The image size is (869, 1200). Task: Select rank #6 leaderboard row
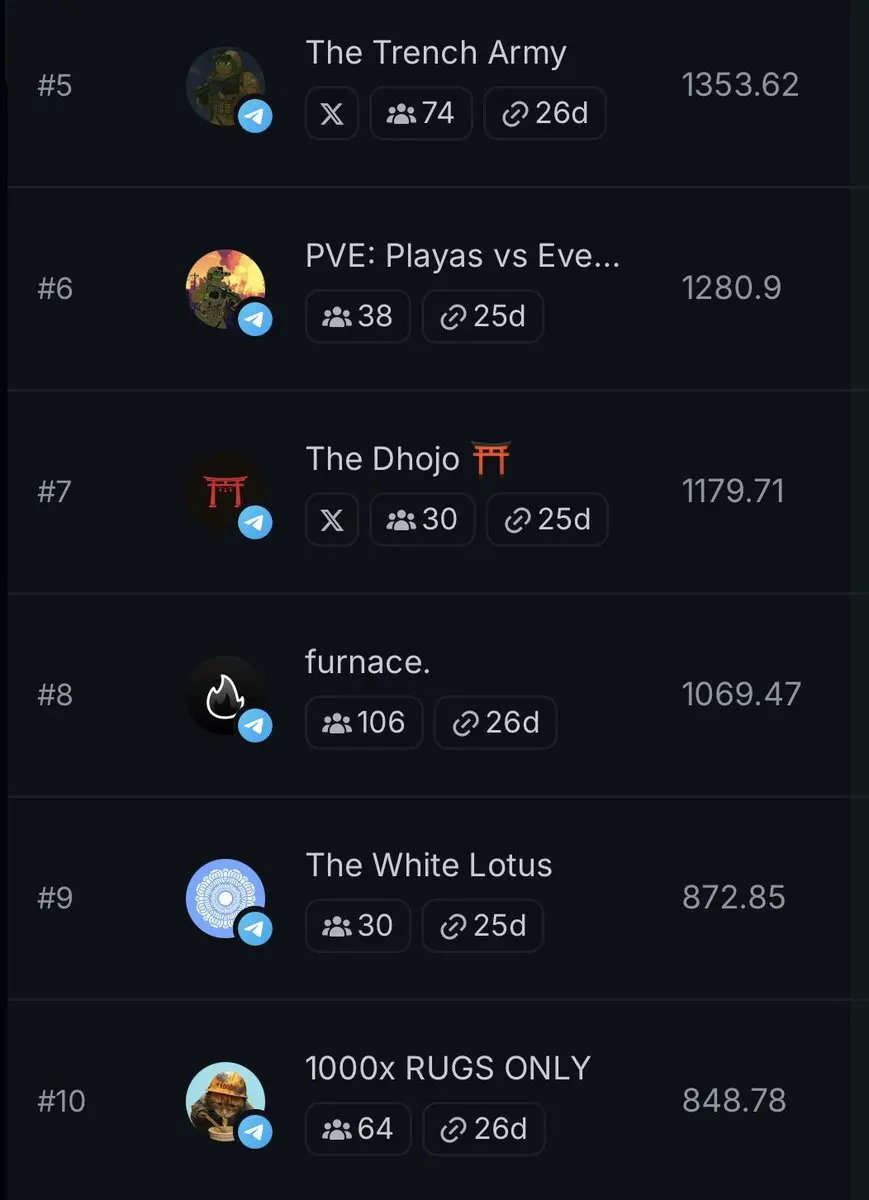click(x=428, y=289)
